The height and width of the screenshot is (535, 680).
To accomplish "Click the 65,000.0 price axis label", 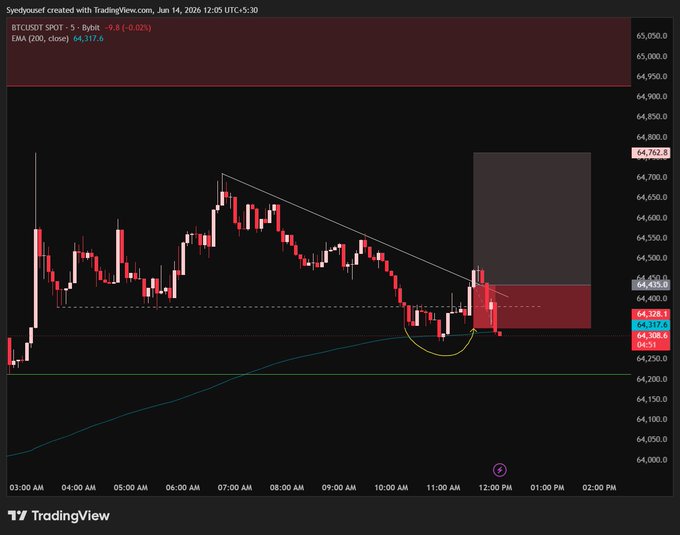I will tap(651, 56).
